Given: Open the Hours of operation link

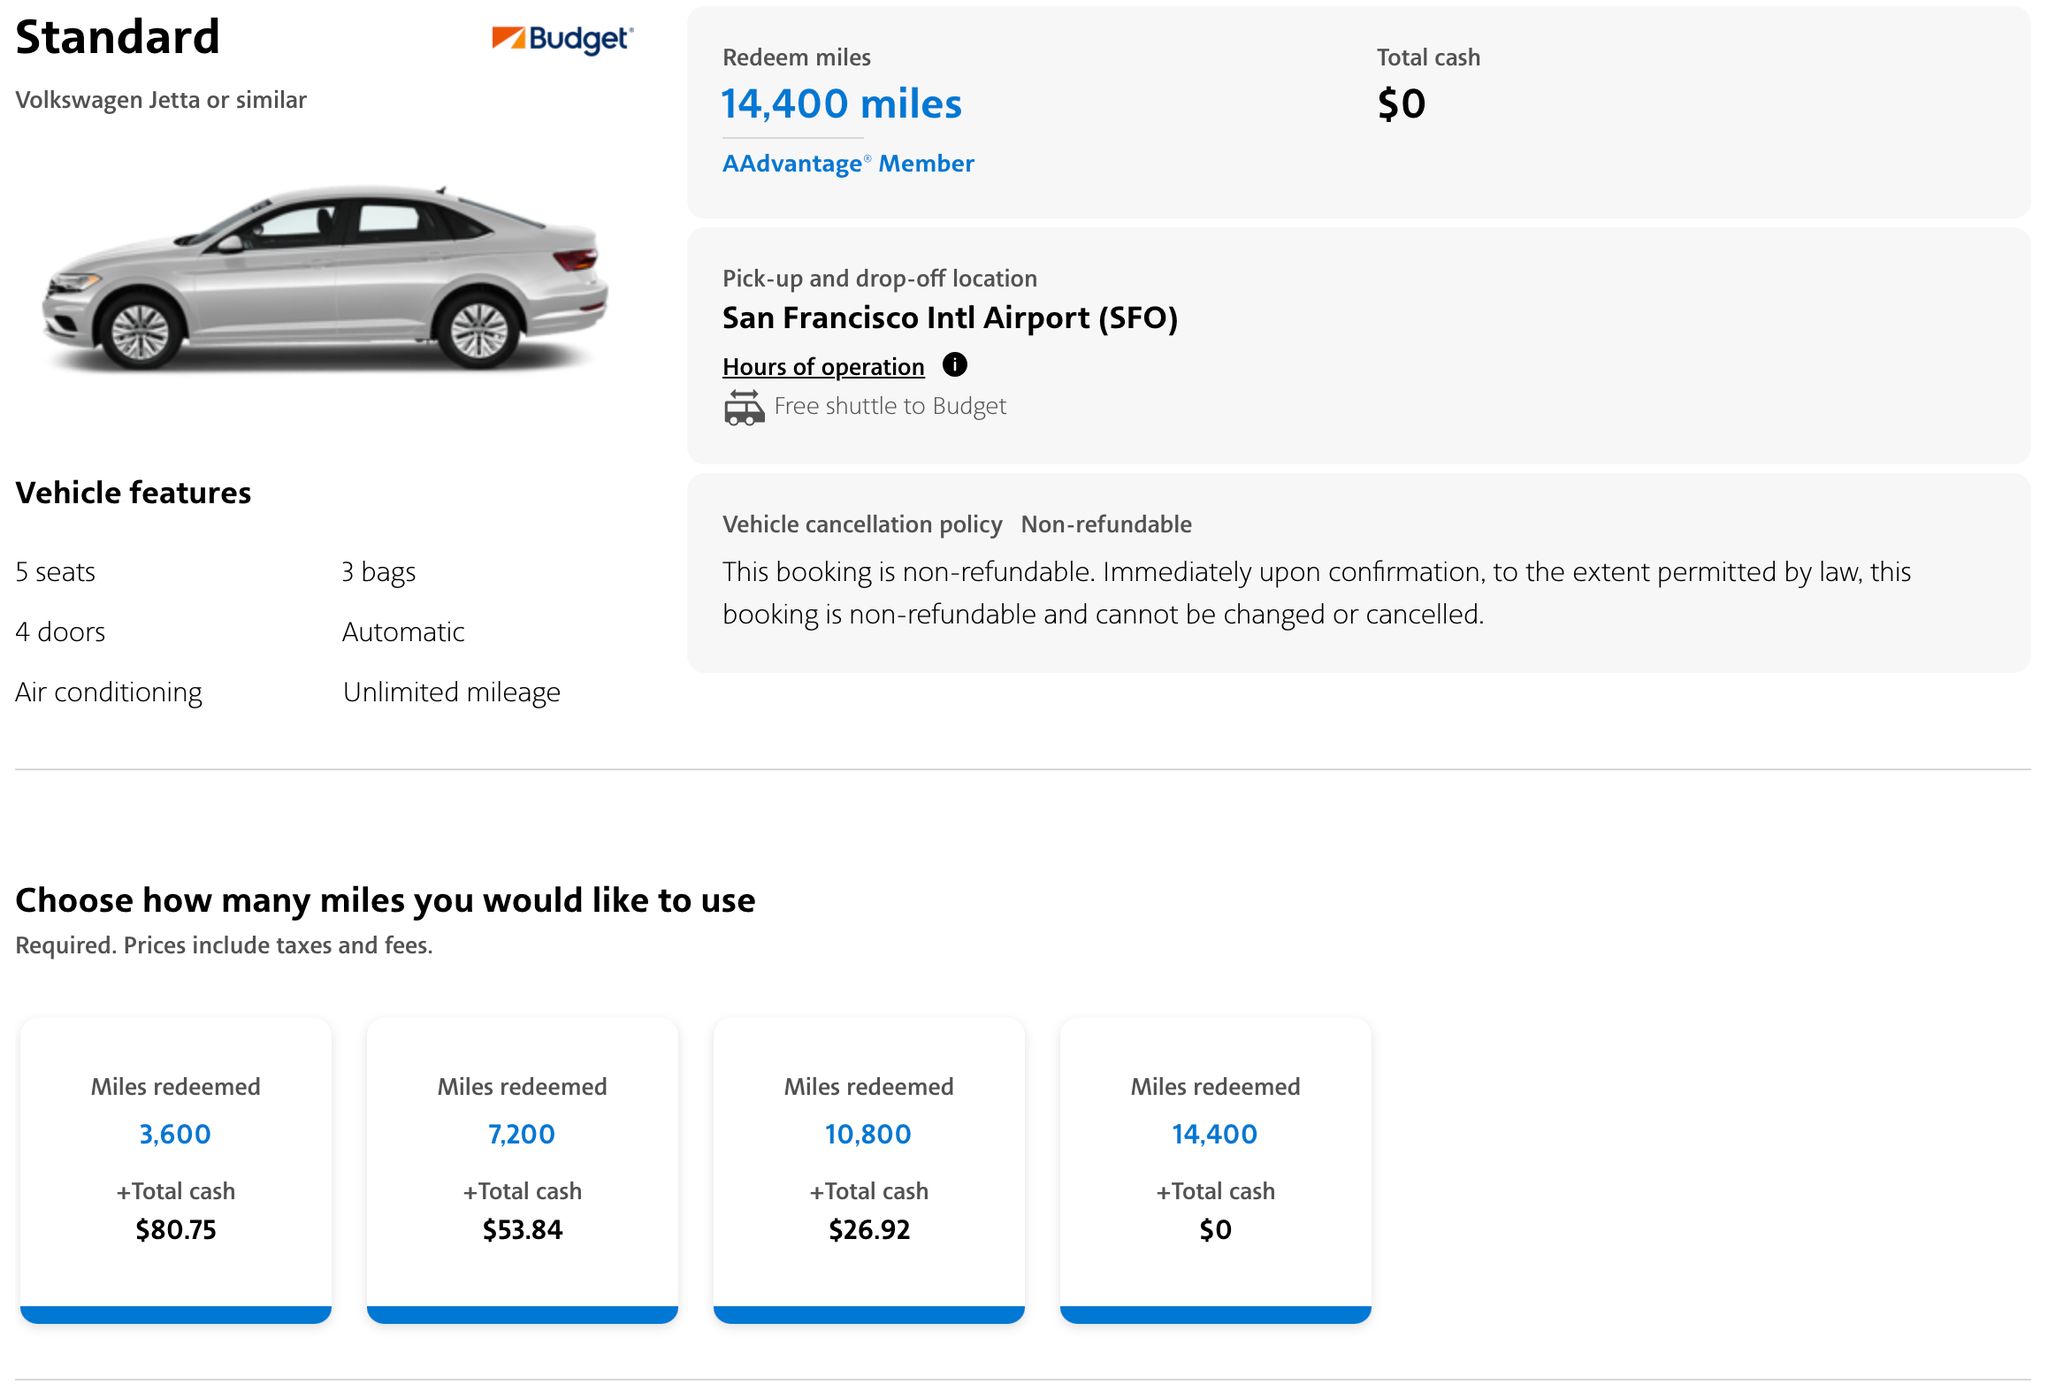Looking at the screenshot, I should pyautogui.click(x=823, y=366).
